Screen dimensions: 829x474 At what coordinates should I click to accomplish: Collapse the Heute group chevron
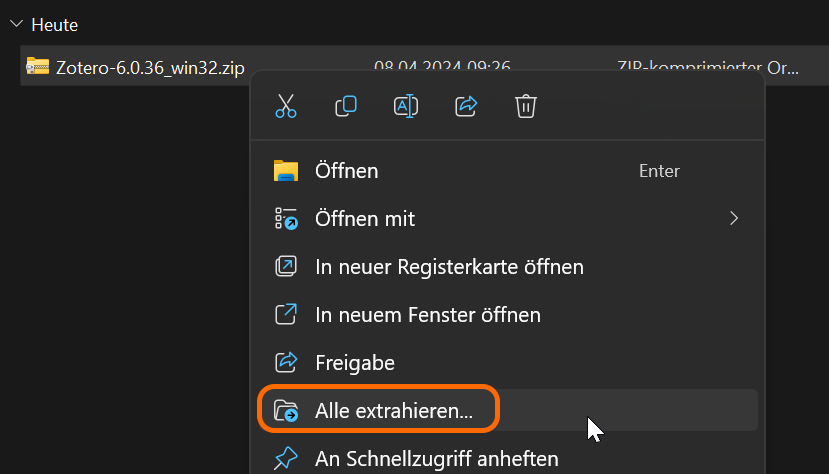pos(15,24)
